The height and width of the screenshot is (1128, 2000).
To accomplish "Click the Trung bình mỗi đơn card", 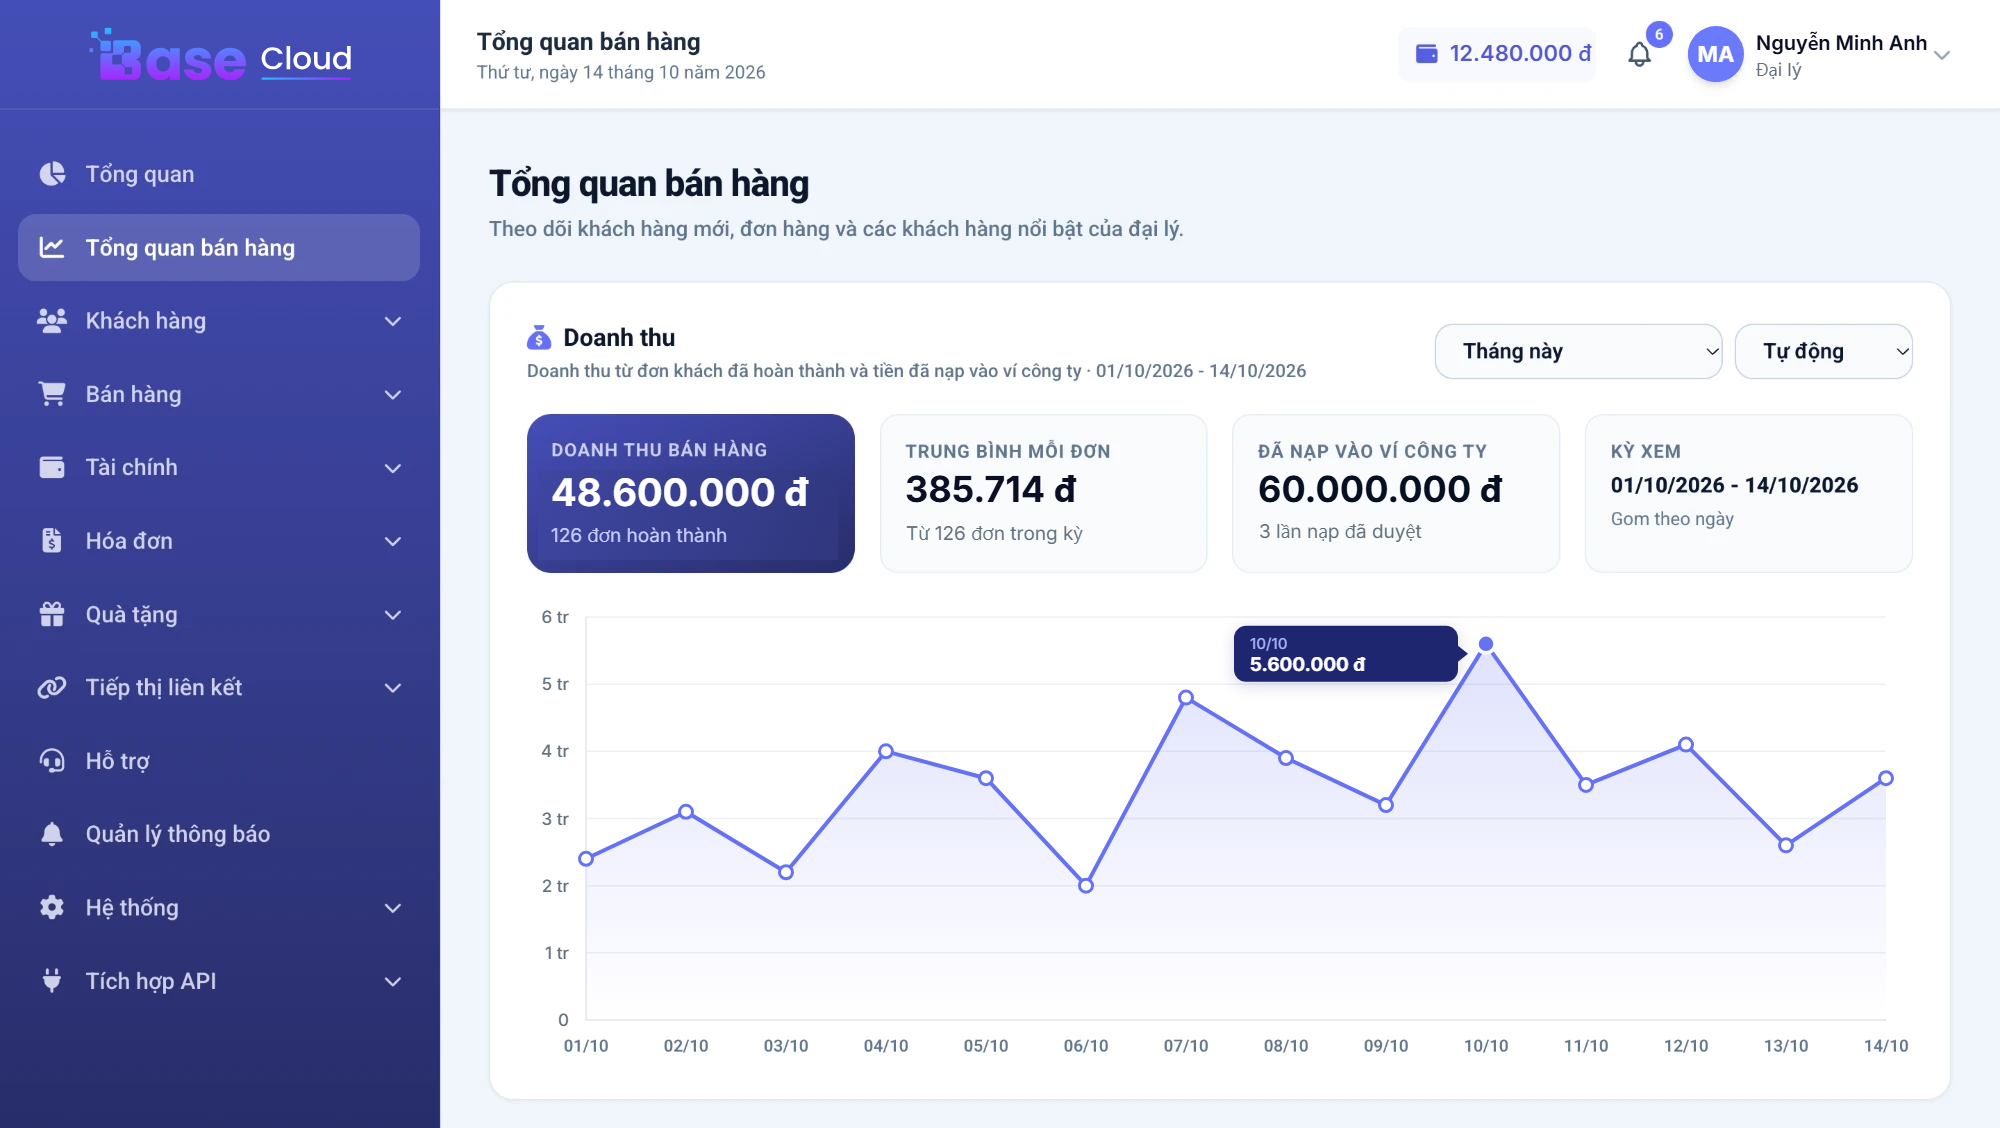I will (x=1043, y=493).
